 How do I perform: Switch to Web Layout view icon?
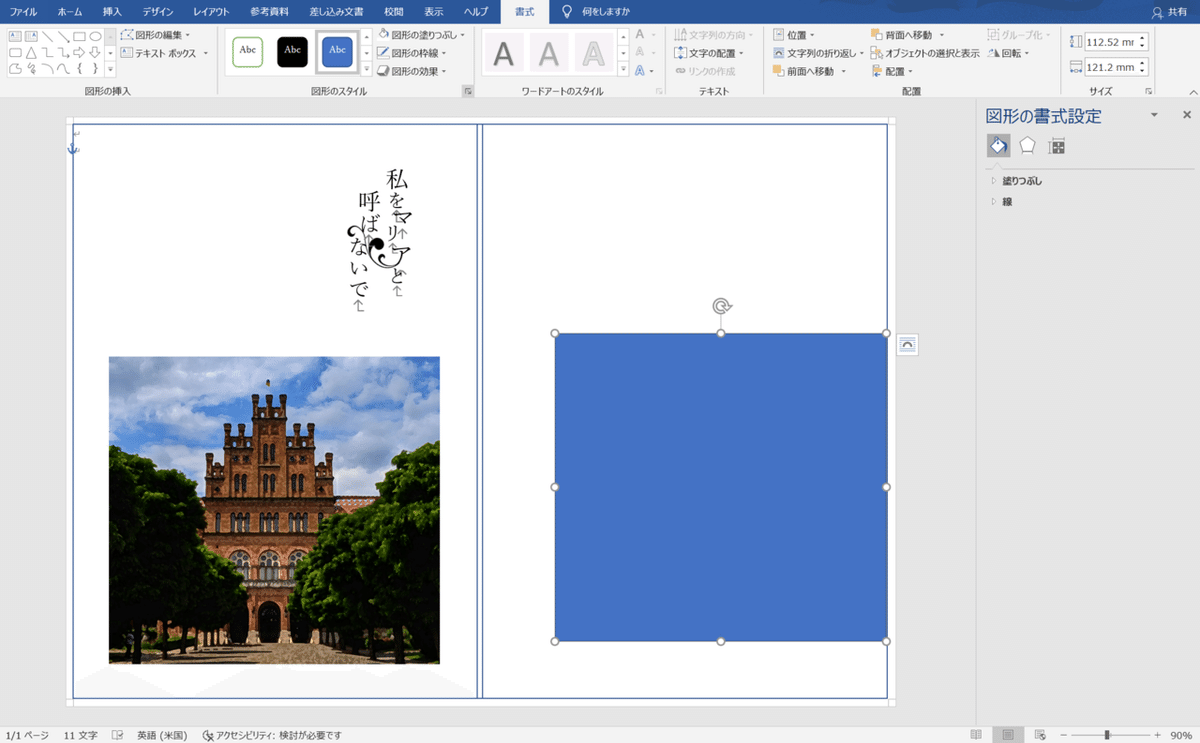[x=1040, y=735]
